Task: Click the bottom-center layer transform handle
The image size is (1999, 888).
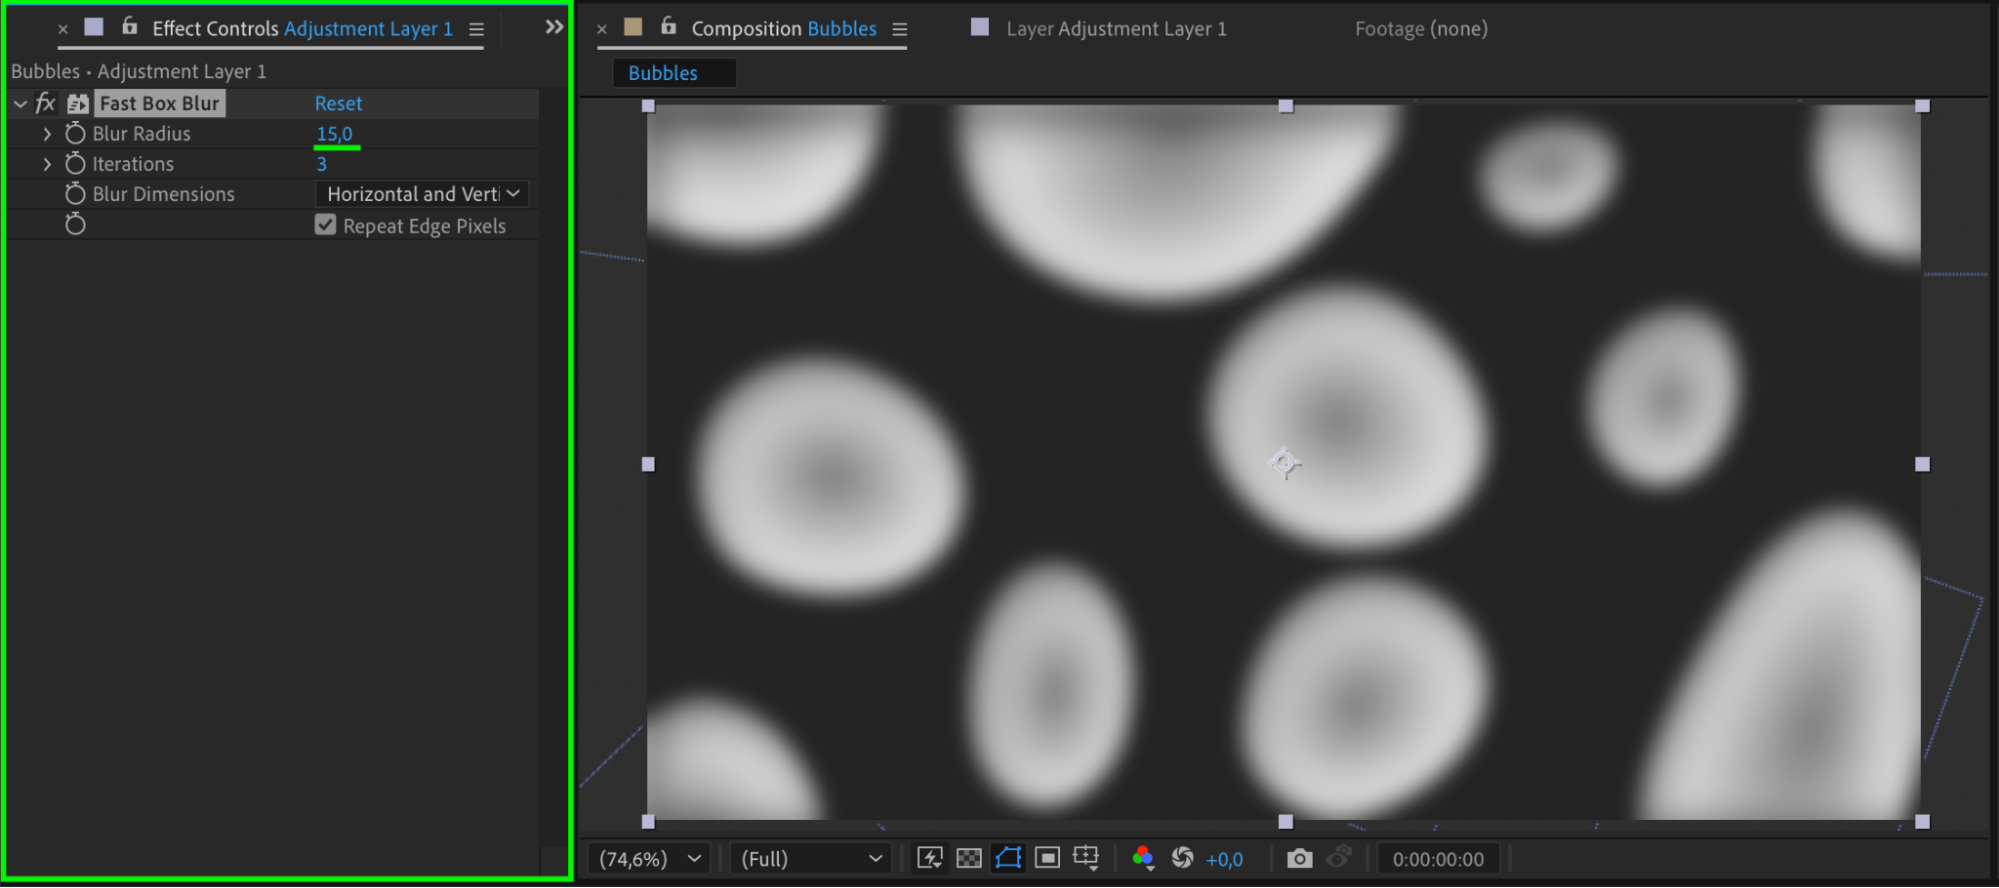Action: click(x=1286, y=822)
